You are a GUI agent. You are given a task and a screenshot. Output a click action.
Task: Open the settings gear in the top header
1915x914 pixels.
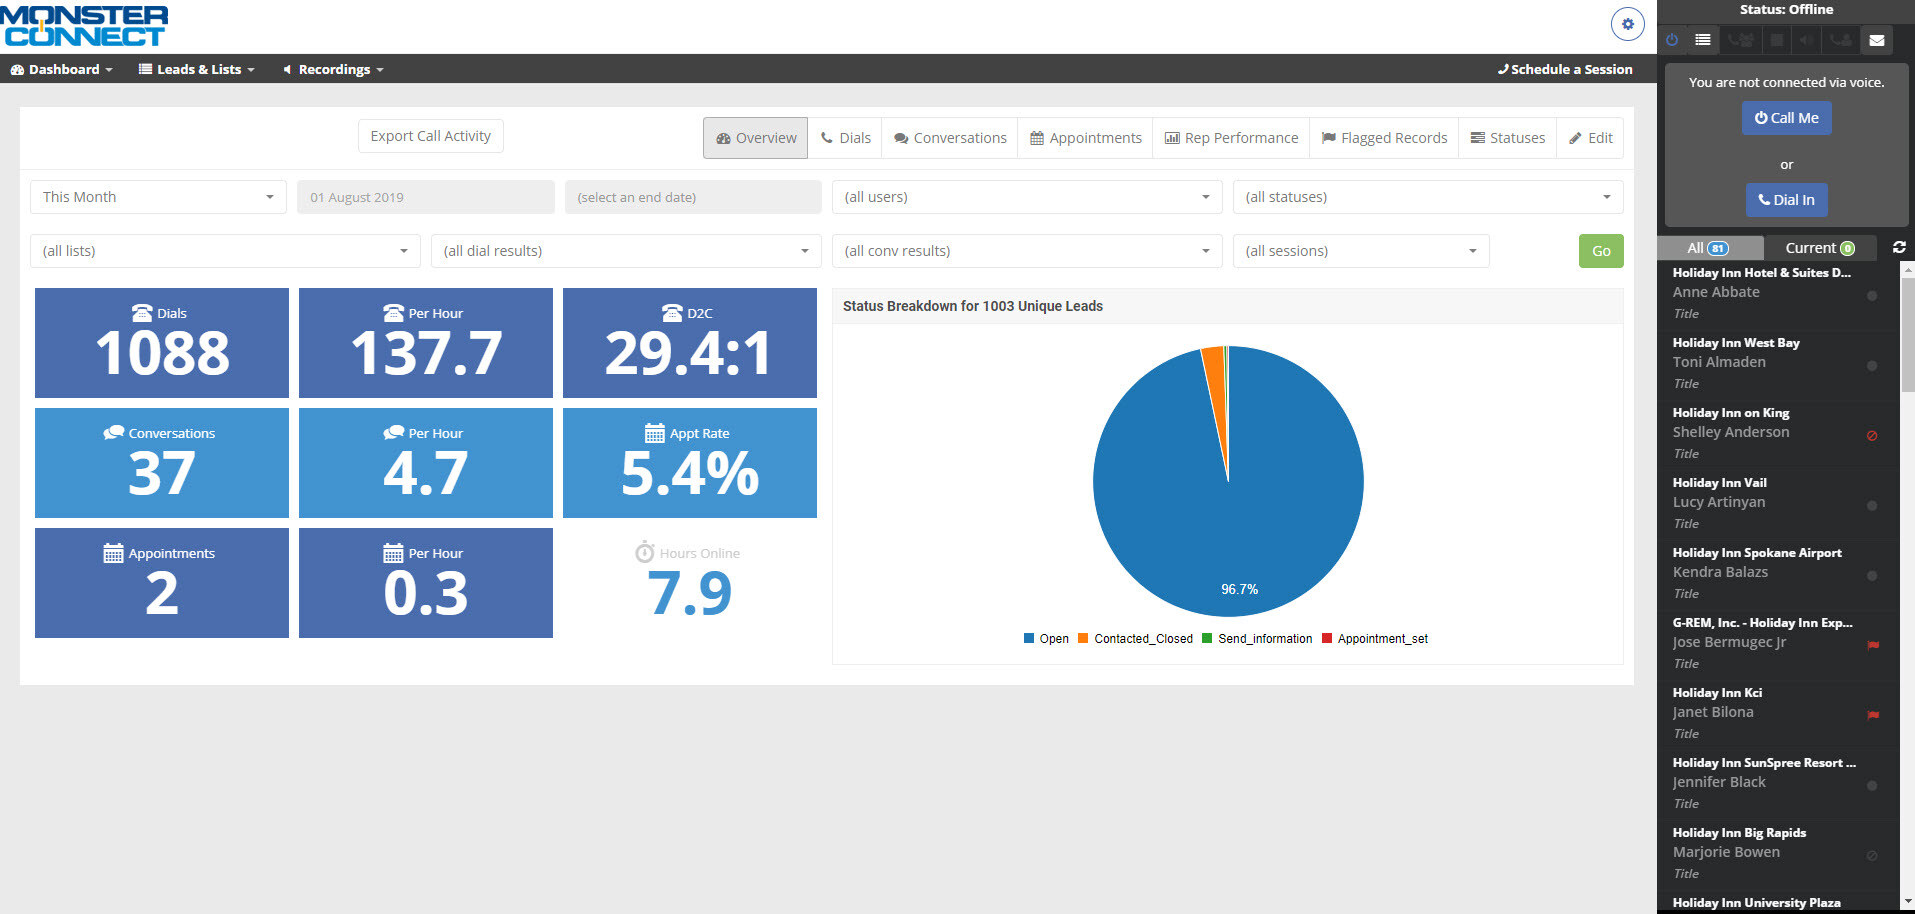(1627, 24)
